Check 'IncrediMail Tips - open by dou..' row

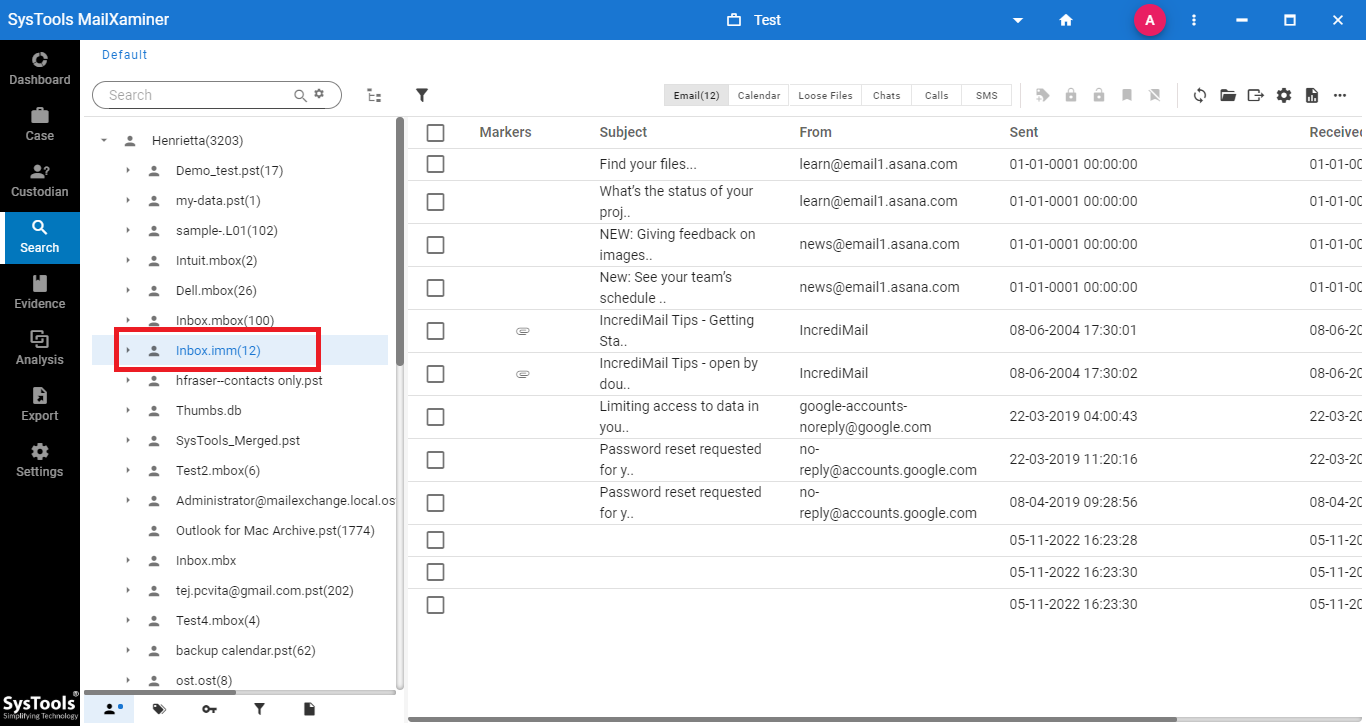435,373
